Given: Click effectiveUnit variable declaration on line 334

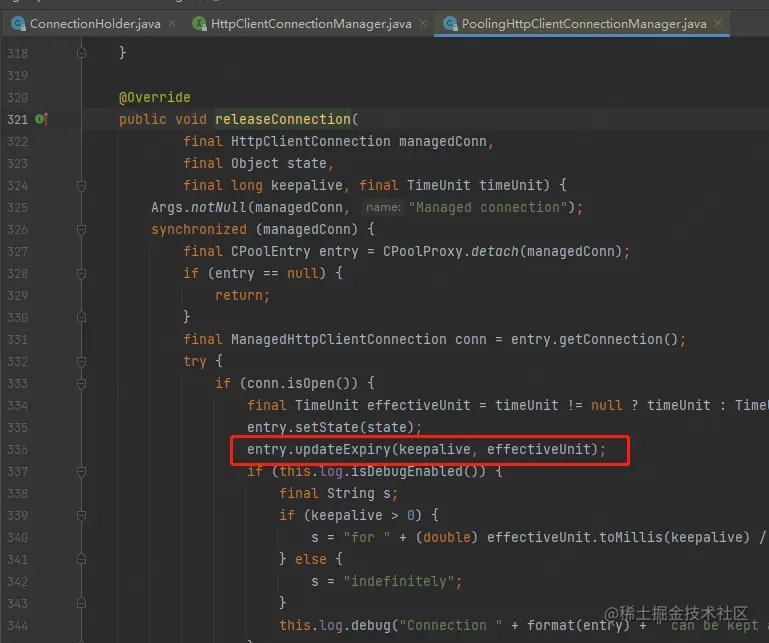Looking at the screenshot, I should [x=418, y=405].
